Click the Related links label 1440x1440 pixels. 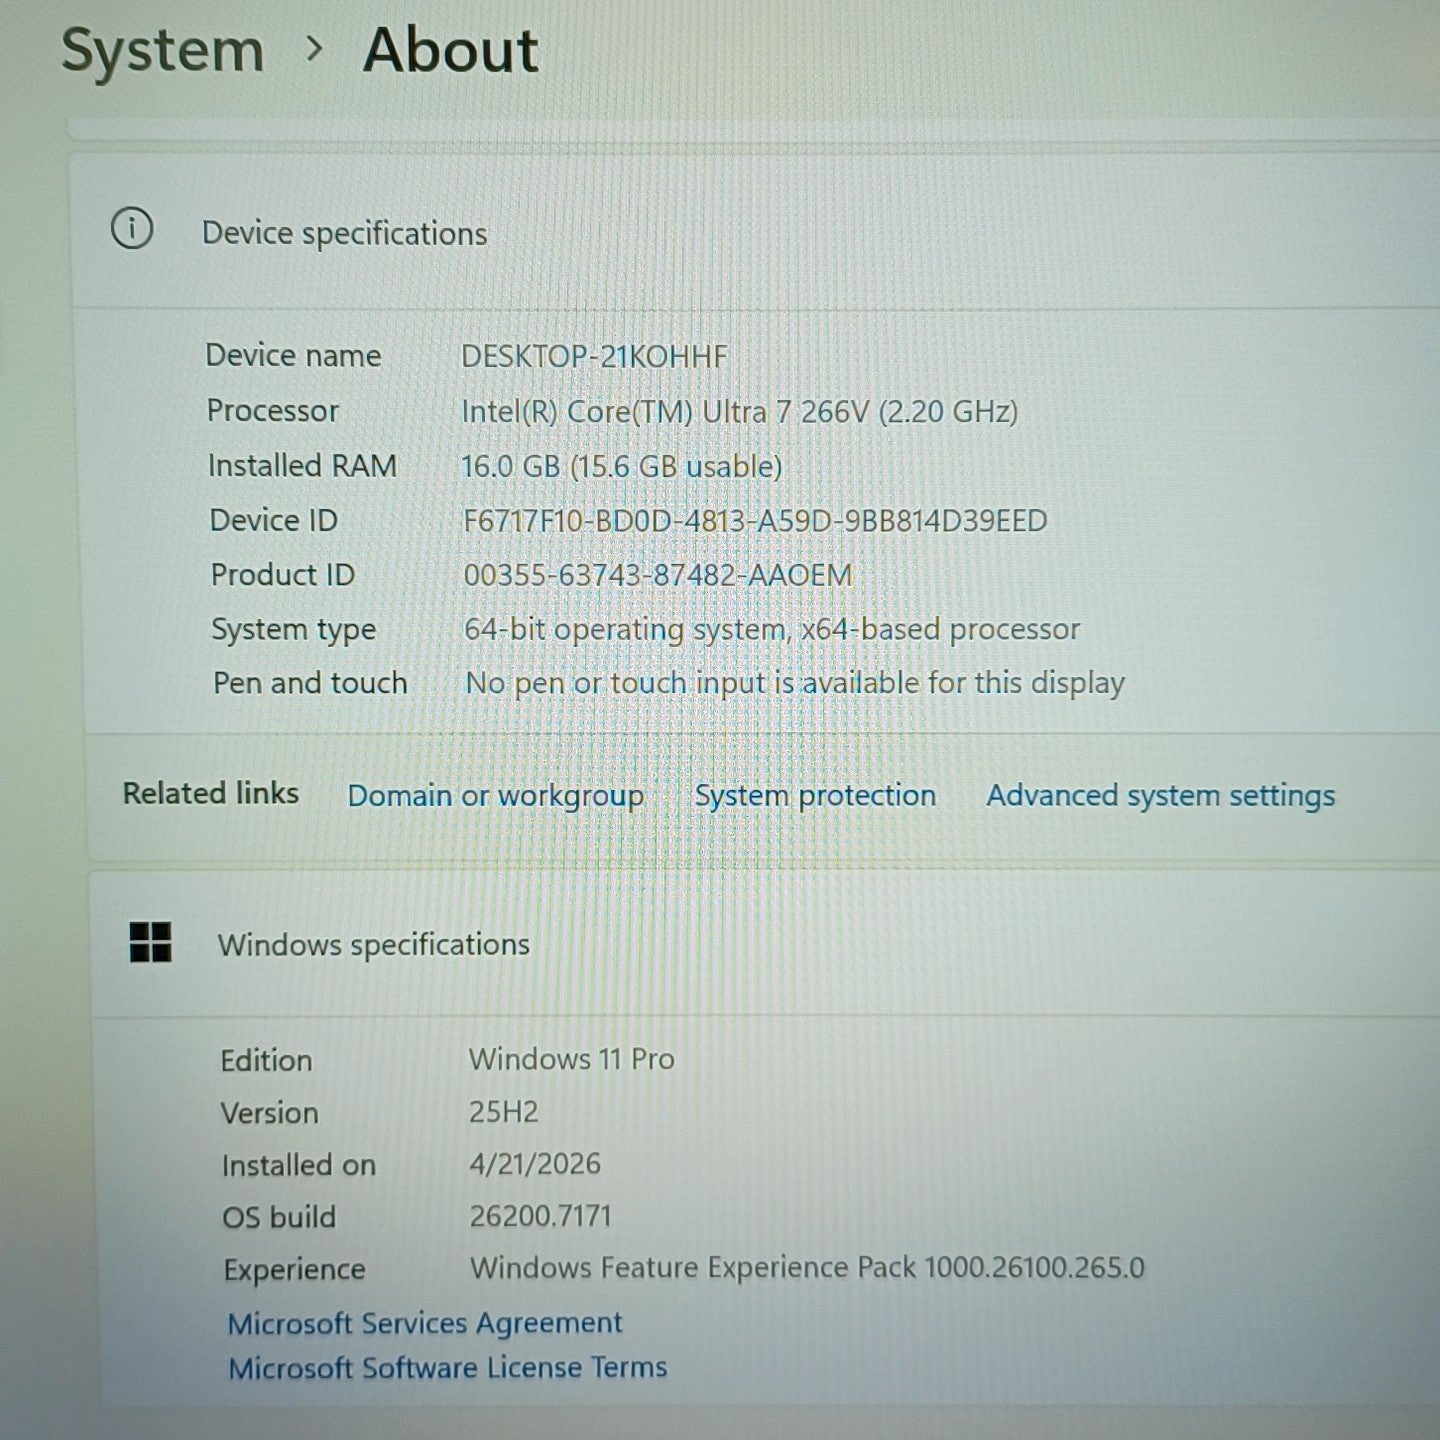(x=211, y=793)
